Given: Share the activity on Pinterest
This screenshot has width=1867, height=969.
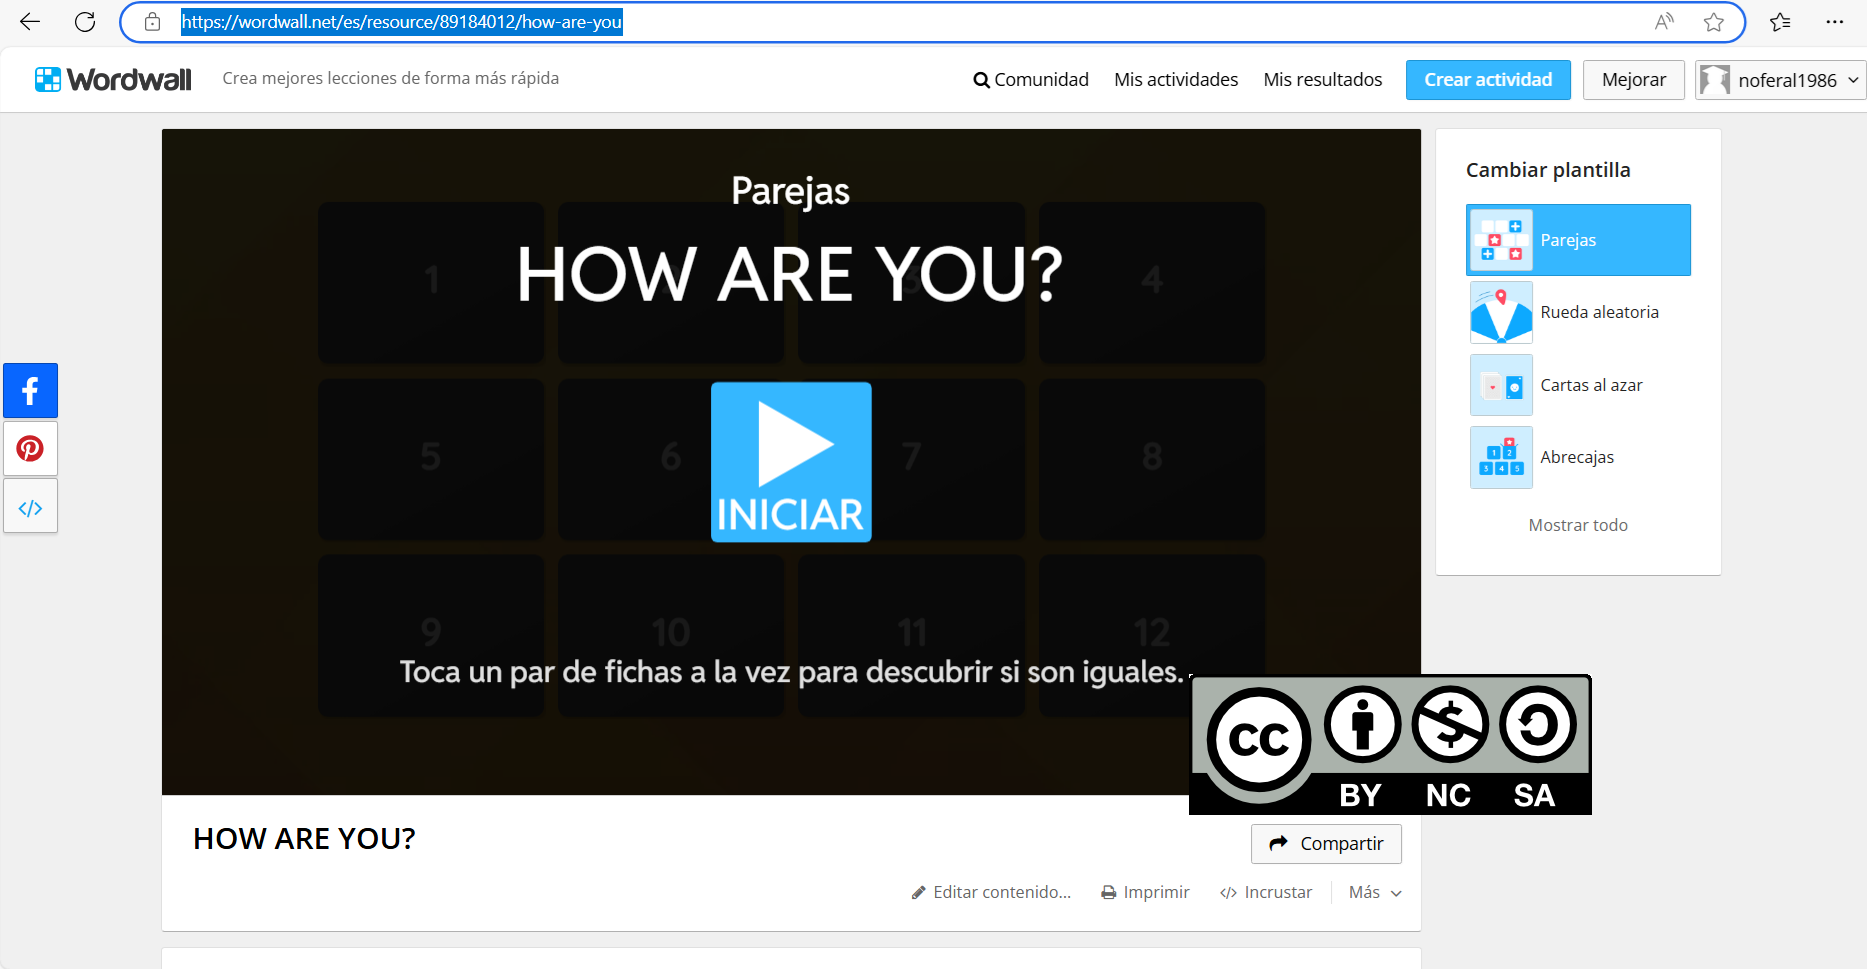Looking at the screenshot, I should [30, 448].
